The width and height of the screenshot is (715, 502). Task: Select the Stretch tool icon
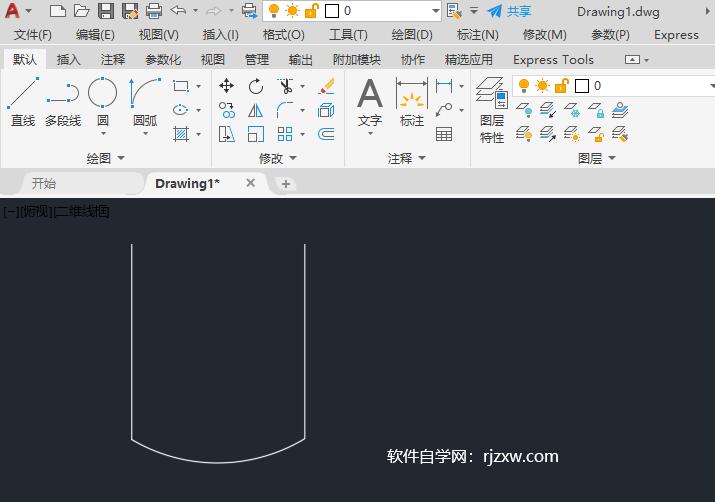pos(227,134)
